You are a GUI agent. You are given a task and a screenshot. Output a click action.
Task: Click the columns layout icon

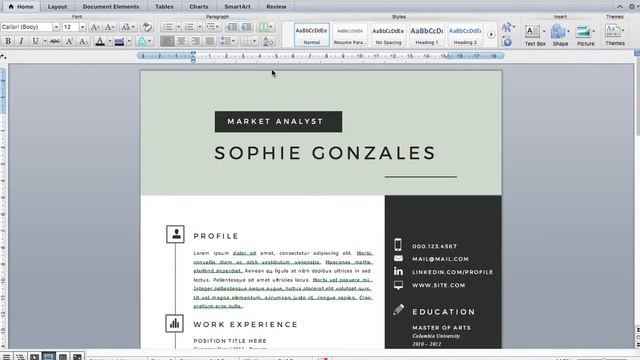tap(264, 27)
